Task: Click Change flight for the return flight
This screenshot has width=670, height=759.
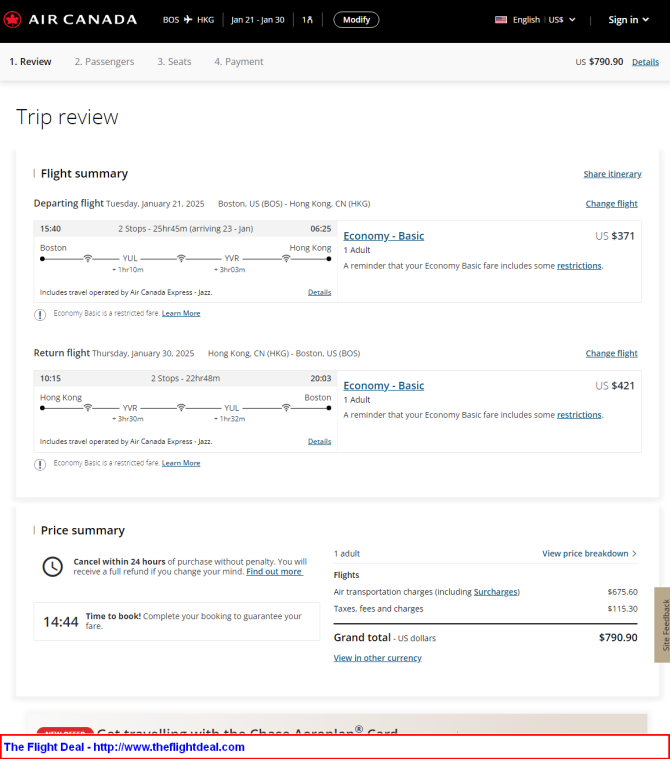Action: coord(611,353)
